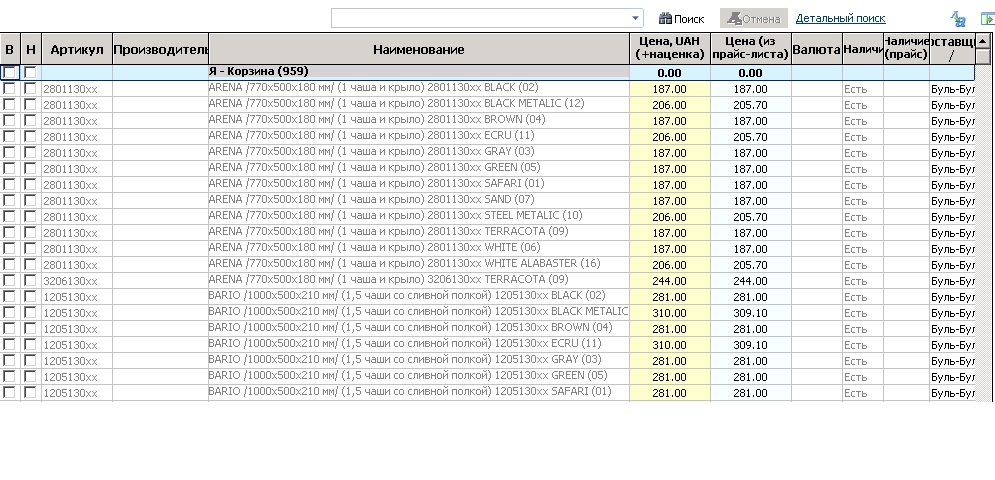The height and width of the screenshot is (480, 995).
Task: Tick the H checkbox for ARENA GREEN (05)
Action: coord(30,168)
